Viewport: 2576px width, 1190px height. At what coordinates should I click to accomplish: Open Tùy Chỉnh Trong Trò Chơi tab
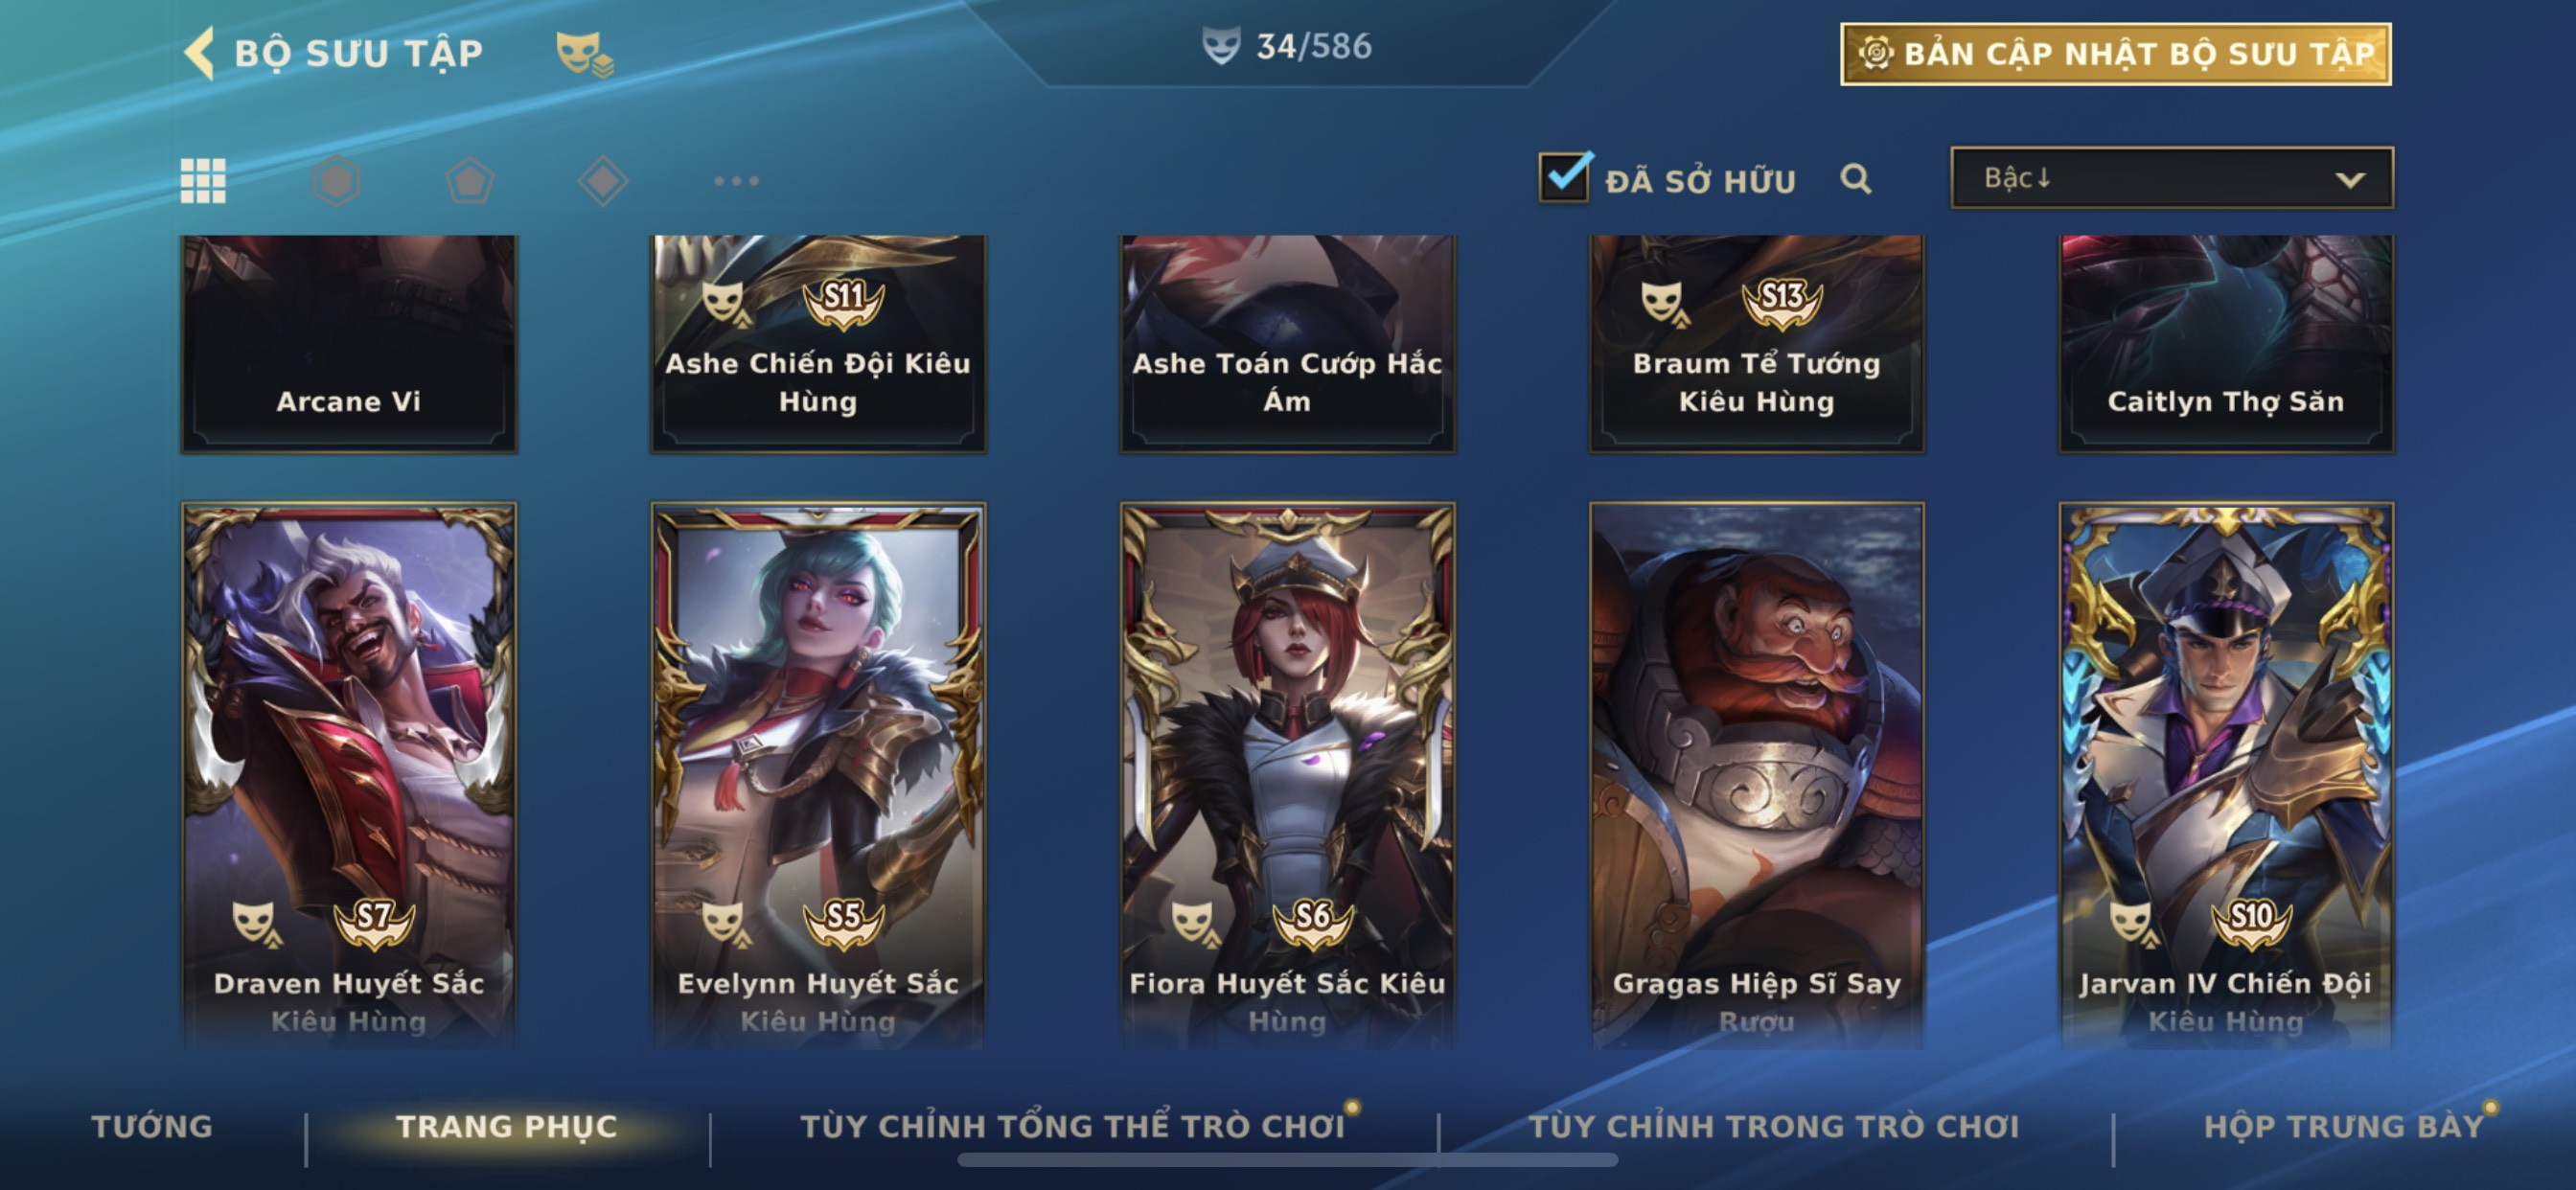point(1774,1127)
